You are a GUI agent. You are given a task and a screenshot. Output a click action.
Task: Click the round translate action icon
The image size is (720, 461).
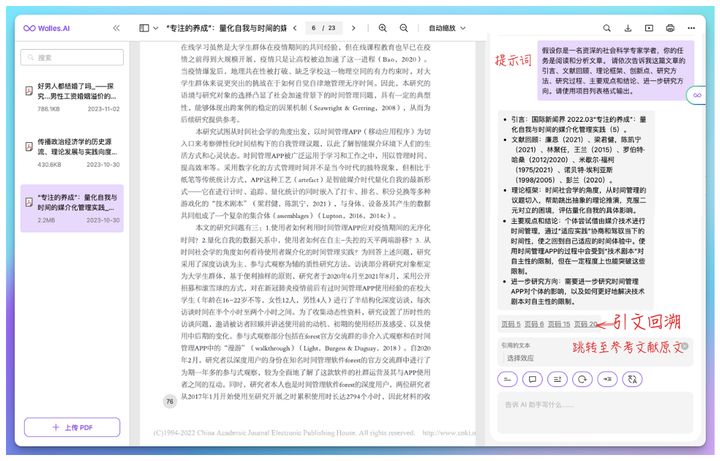coord(632,379)
